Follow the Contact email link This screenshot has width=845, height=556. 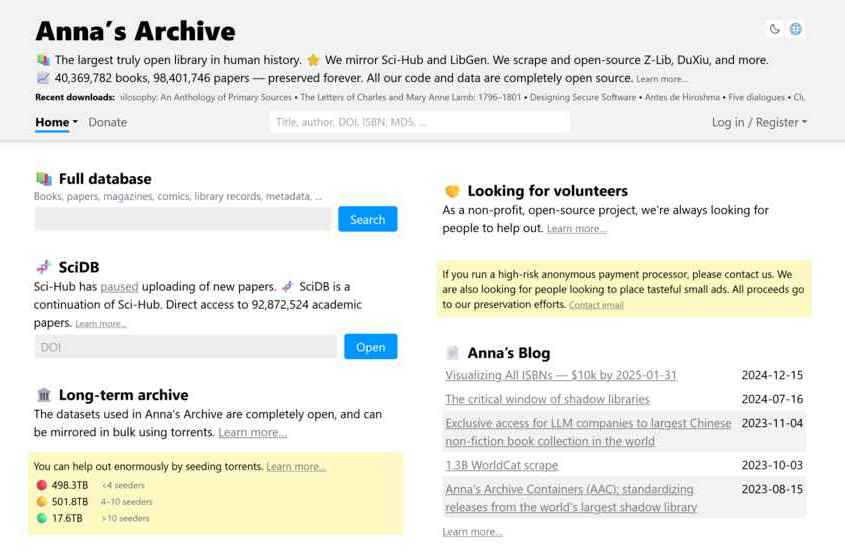pos(596,305)
